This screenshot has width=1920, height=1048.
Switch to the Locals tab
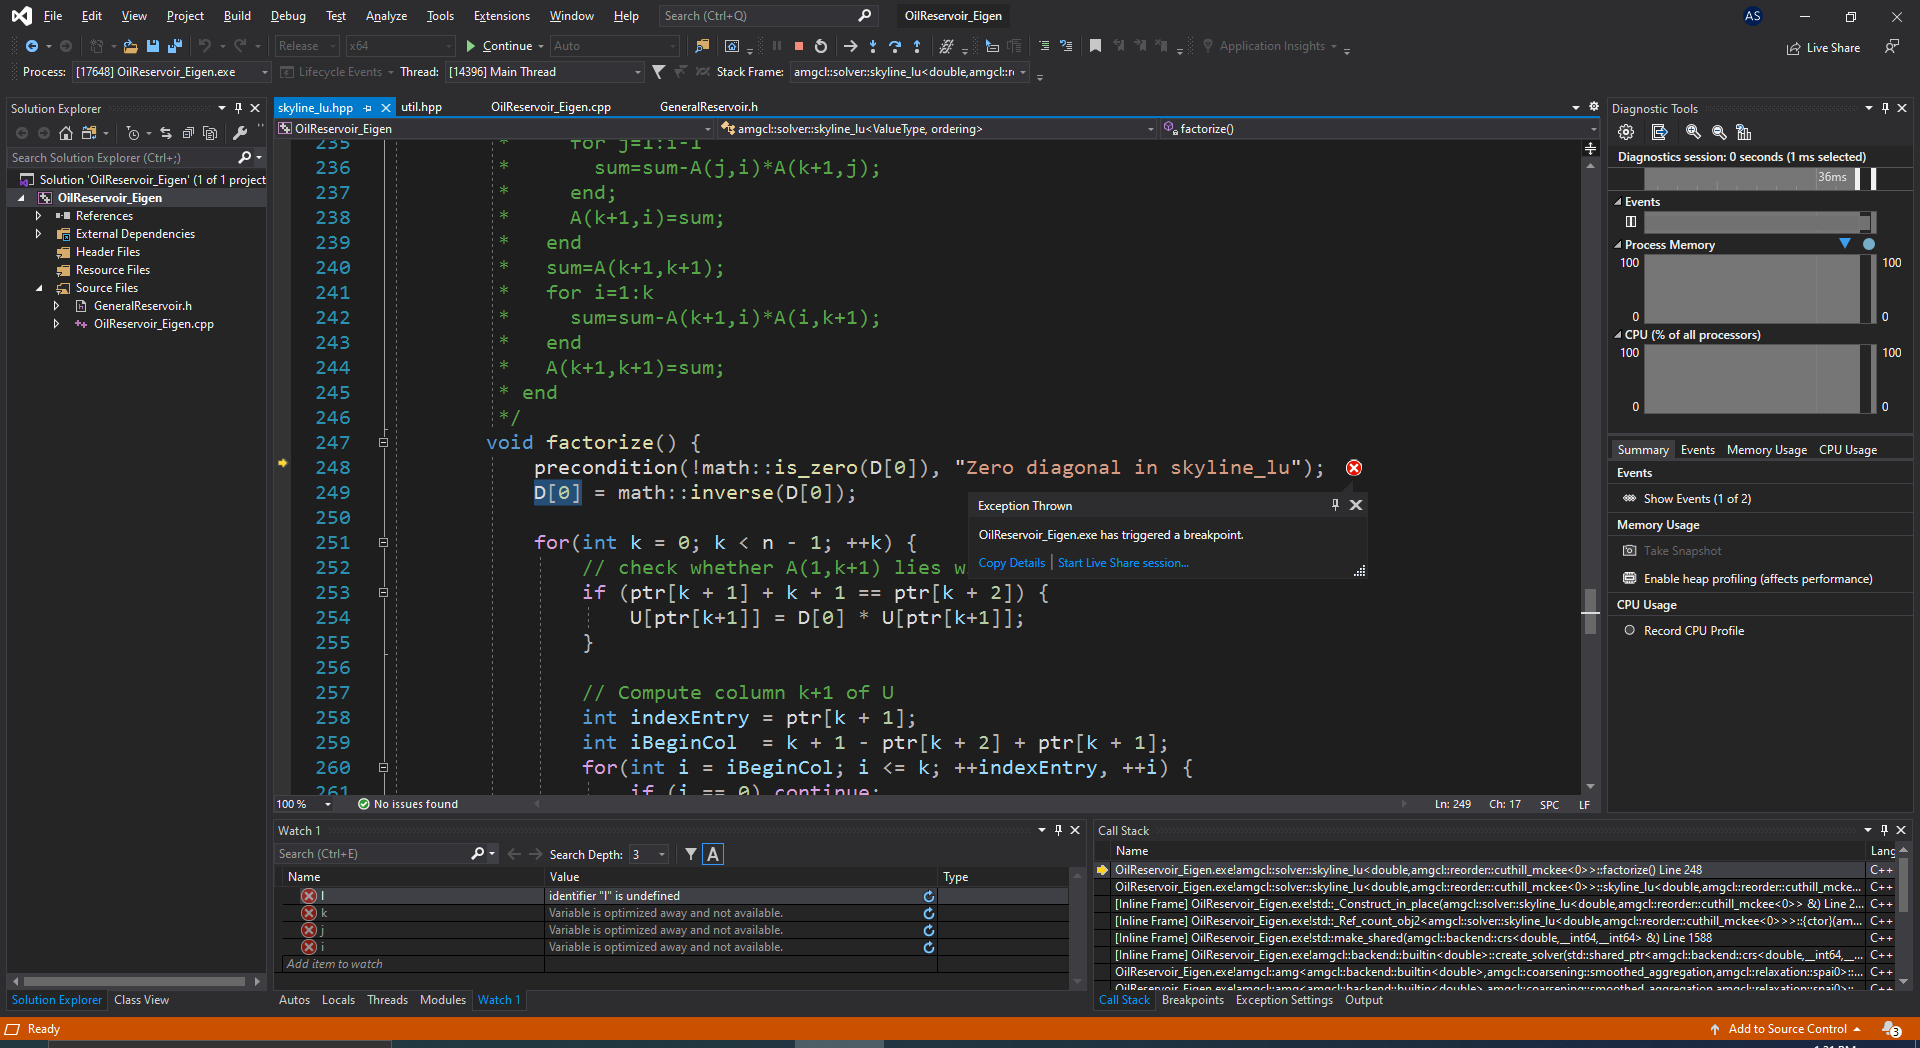tap(338, 1000)
